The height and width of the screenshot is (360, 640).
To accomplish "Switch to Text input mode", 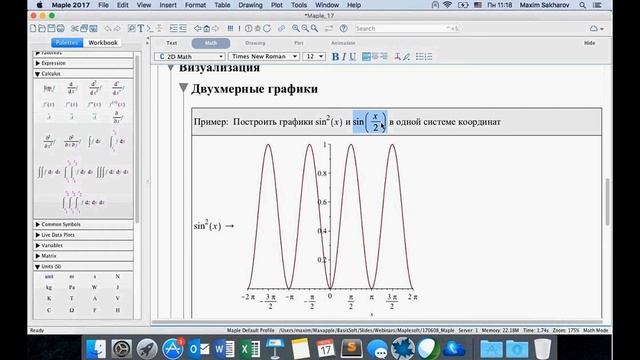I will tap(171, 43).
